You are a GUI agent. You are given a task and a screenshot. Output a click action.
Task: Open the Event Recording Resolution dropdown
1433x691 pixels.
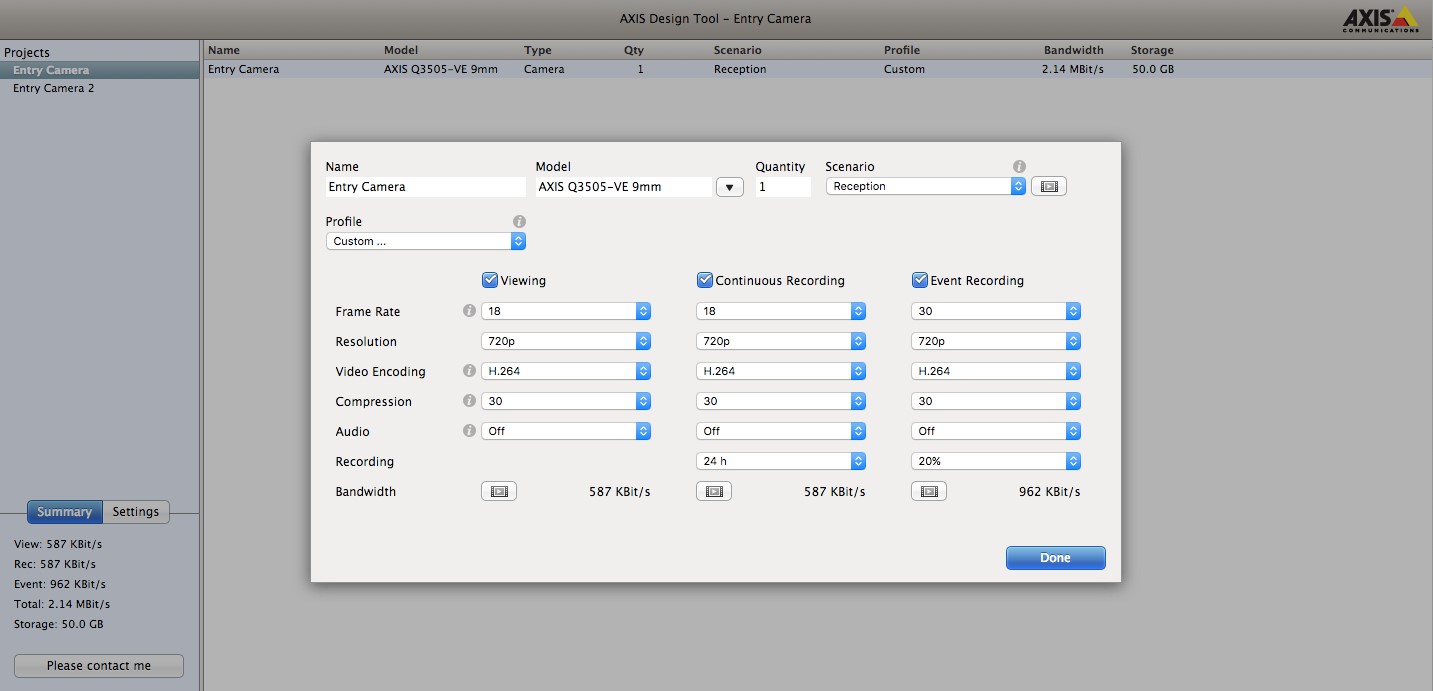click(996, 341)
